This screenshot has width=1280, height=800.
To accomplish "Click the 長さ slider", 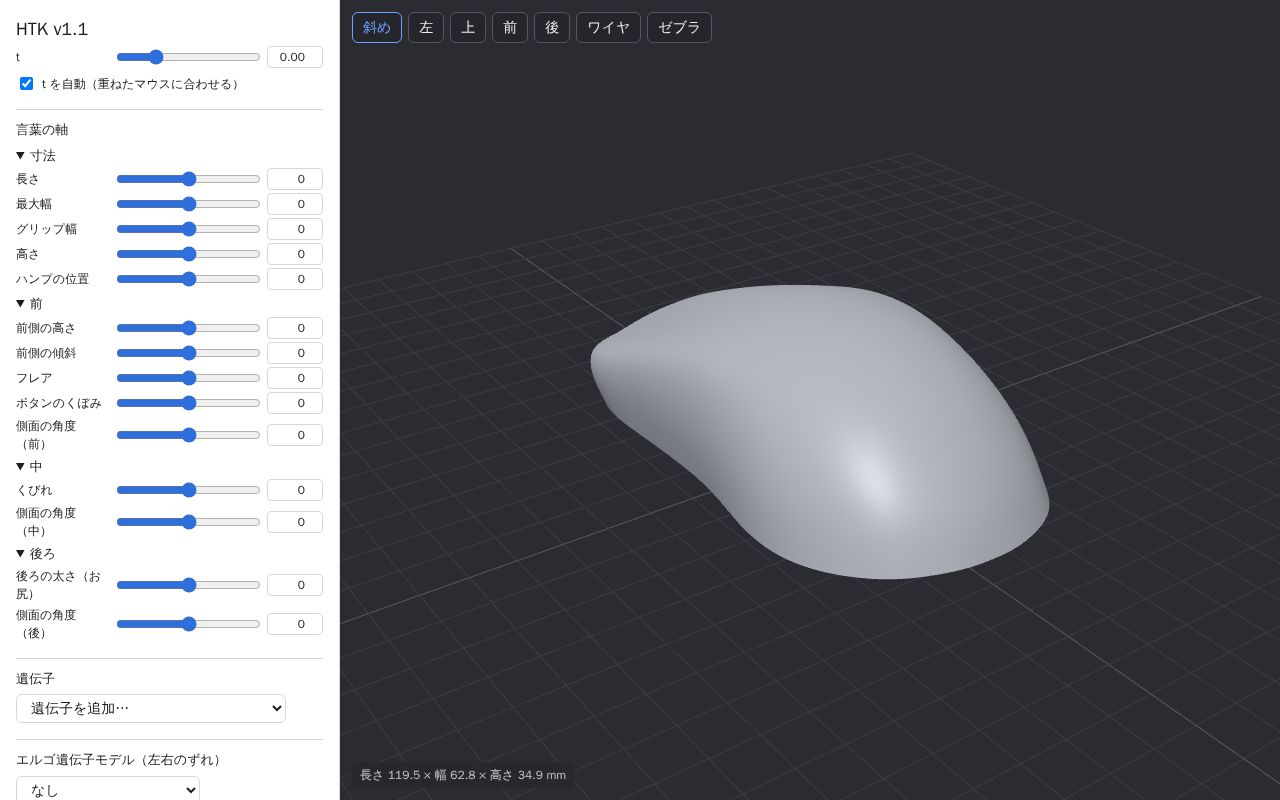I will coord(188,179).
